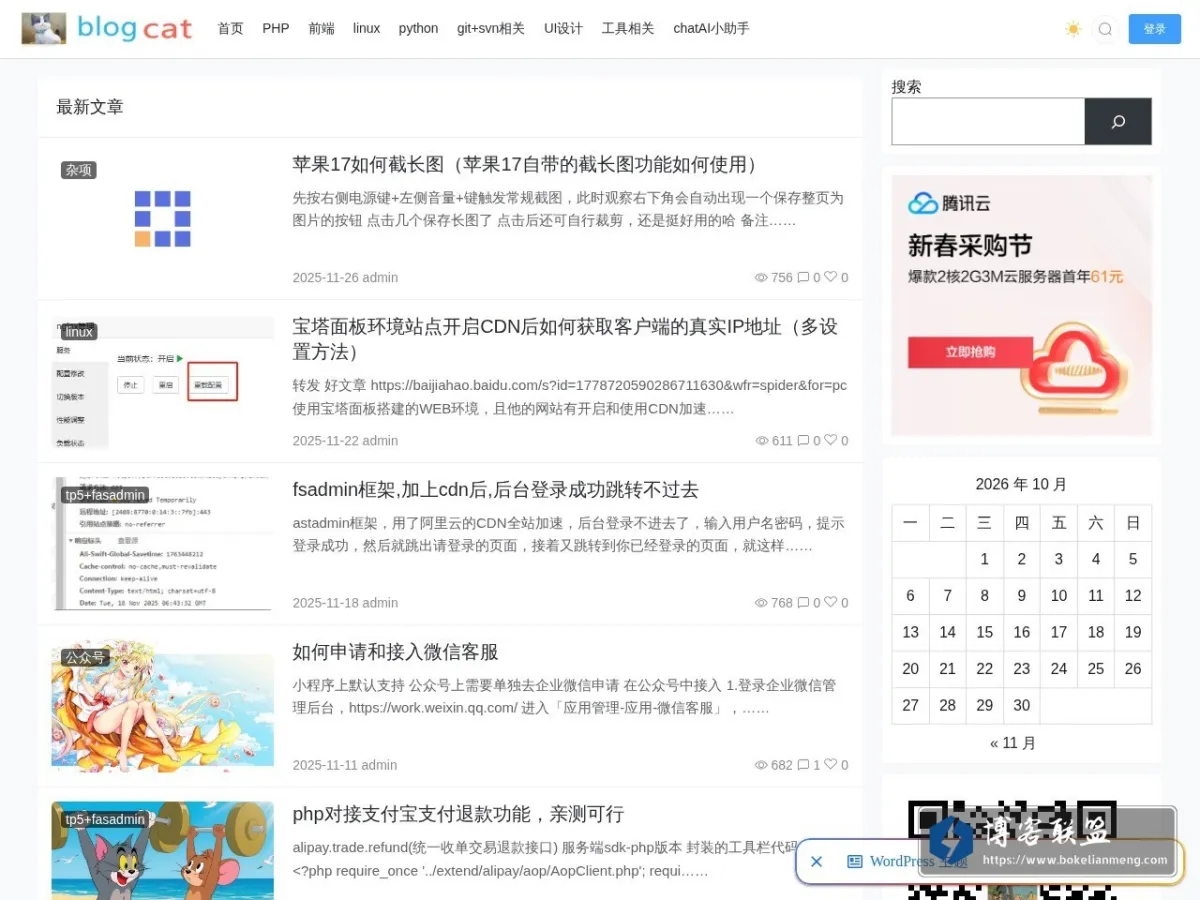The height and width of the screenshot is (900, 1200).
Task: Open the 首页 menu item
Action: (230, 28)
